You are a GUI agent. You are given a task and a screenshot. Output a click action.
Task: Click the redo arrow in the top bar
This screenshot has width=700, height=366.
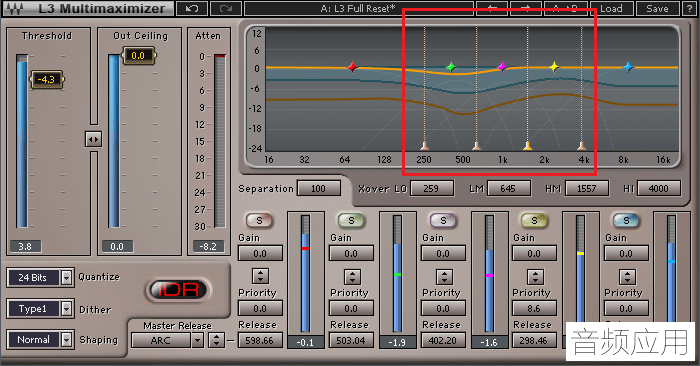[x=226, y=8]
